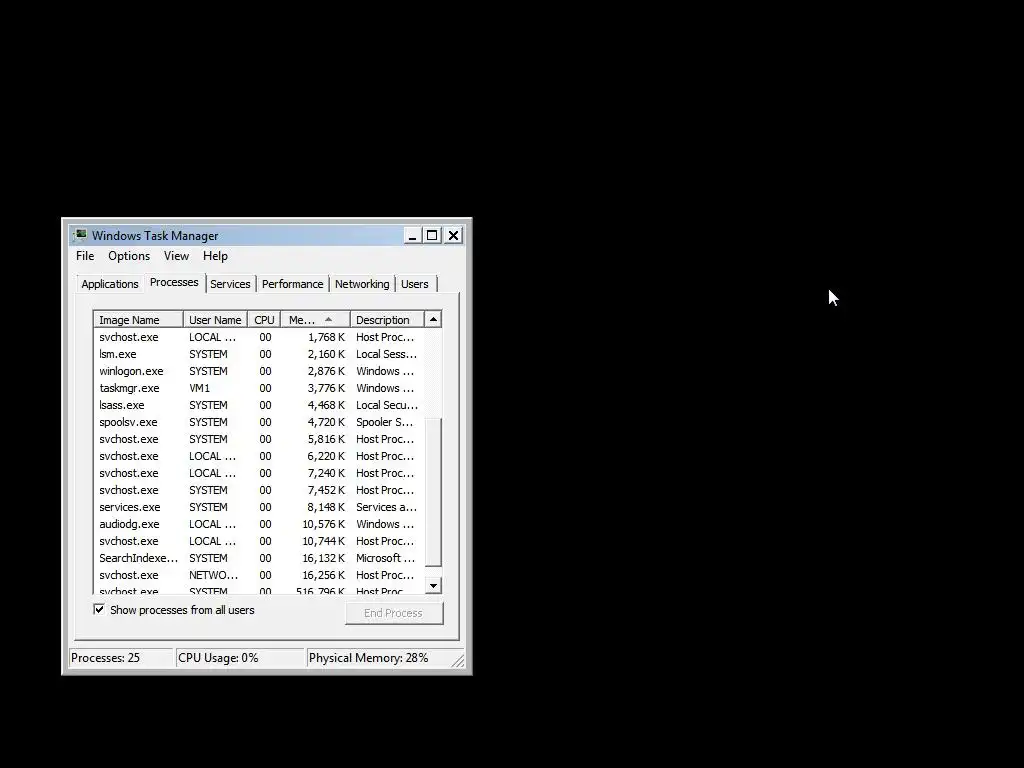The height and width of the screenshot is (768, 1024).
Task: Switch to the Services tab
Action: point(230,284)
